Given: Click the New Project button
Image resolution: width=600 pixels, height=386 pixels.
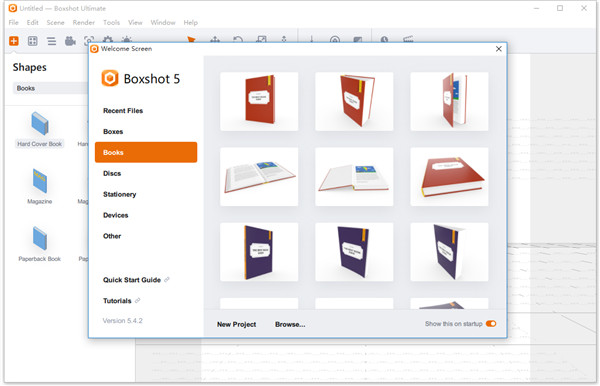Looking at the screenshot, I should [236, 324].
